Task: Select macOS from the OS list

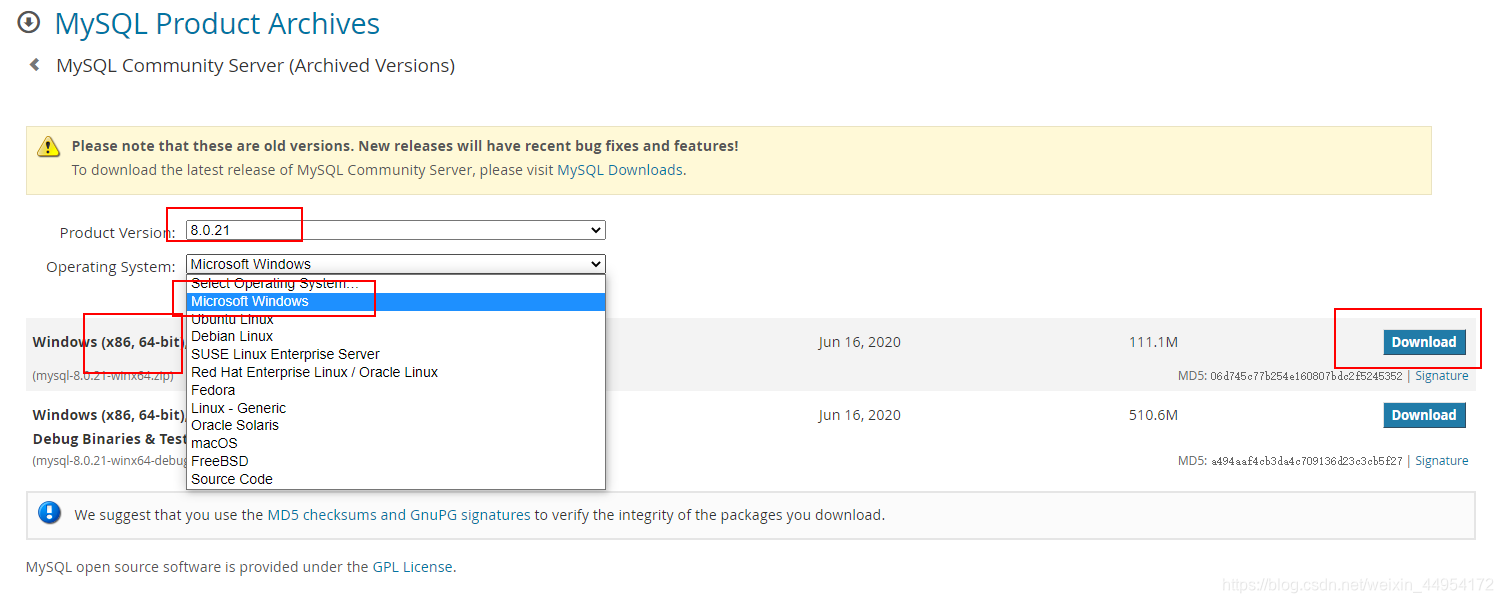Action: (396, 443)
